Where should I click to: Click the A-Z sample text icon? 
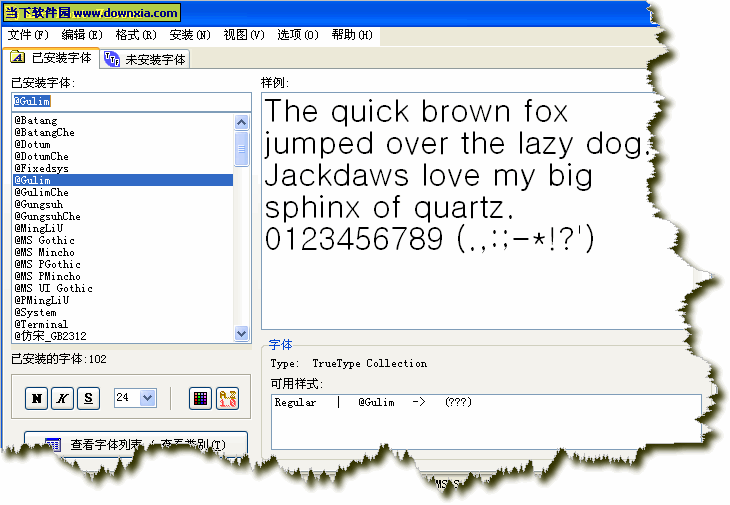pos(228,398)
